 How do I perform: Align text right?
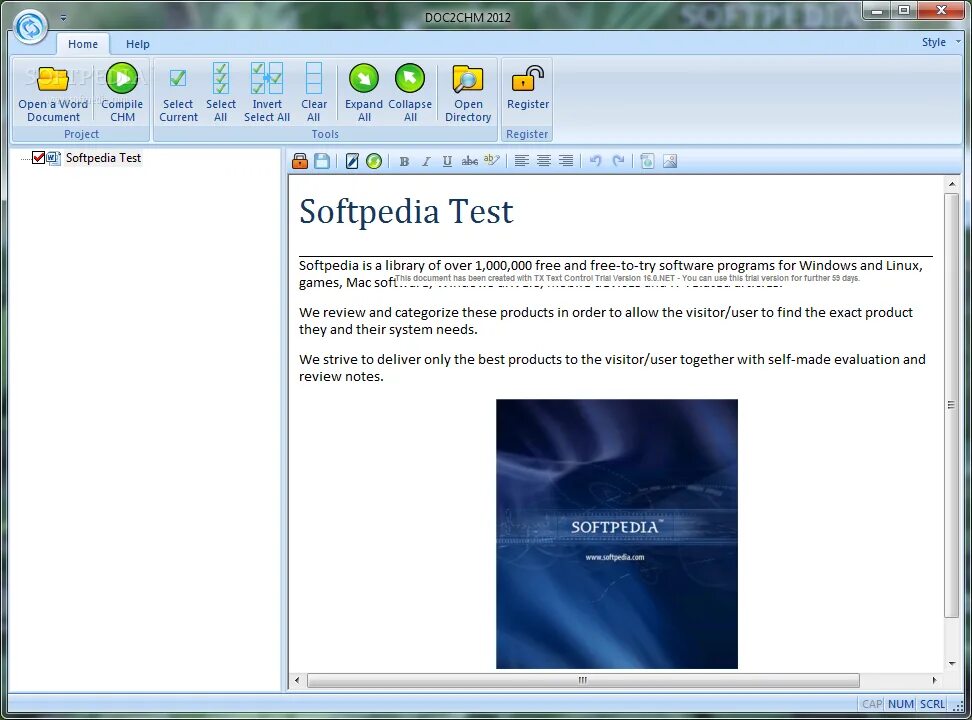pos(566,161)
